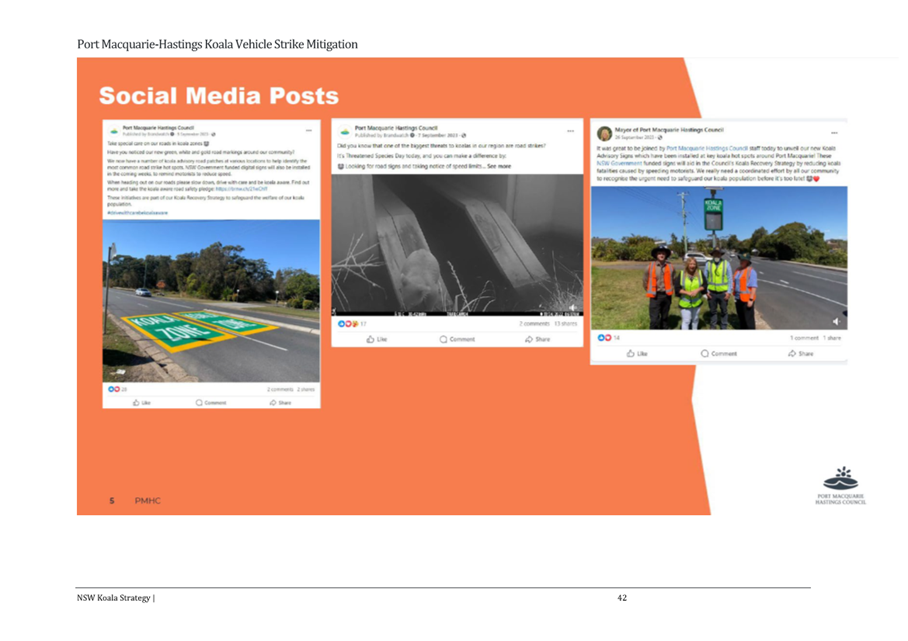
Task: Click audience globe icon beside 7 September date
Action: 464,135
